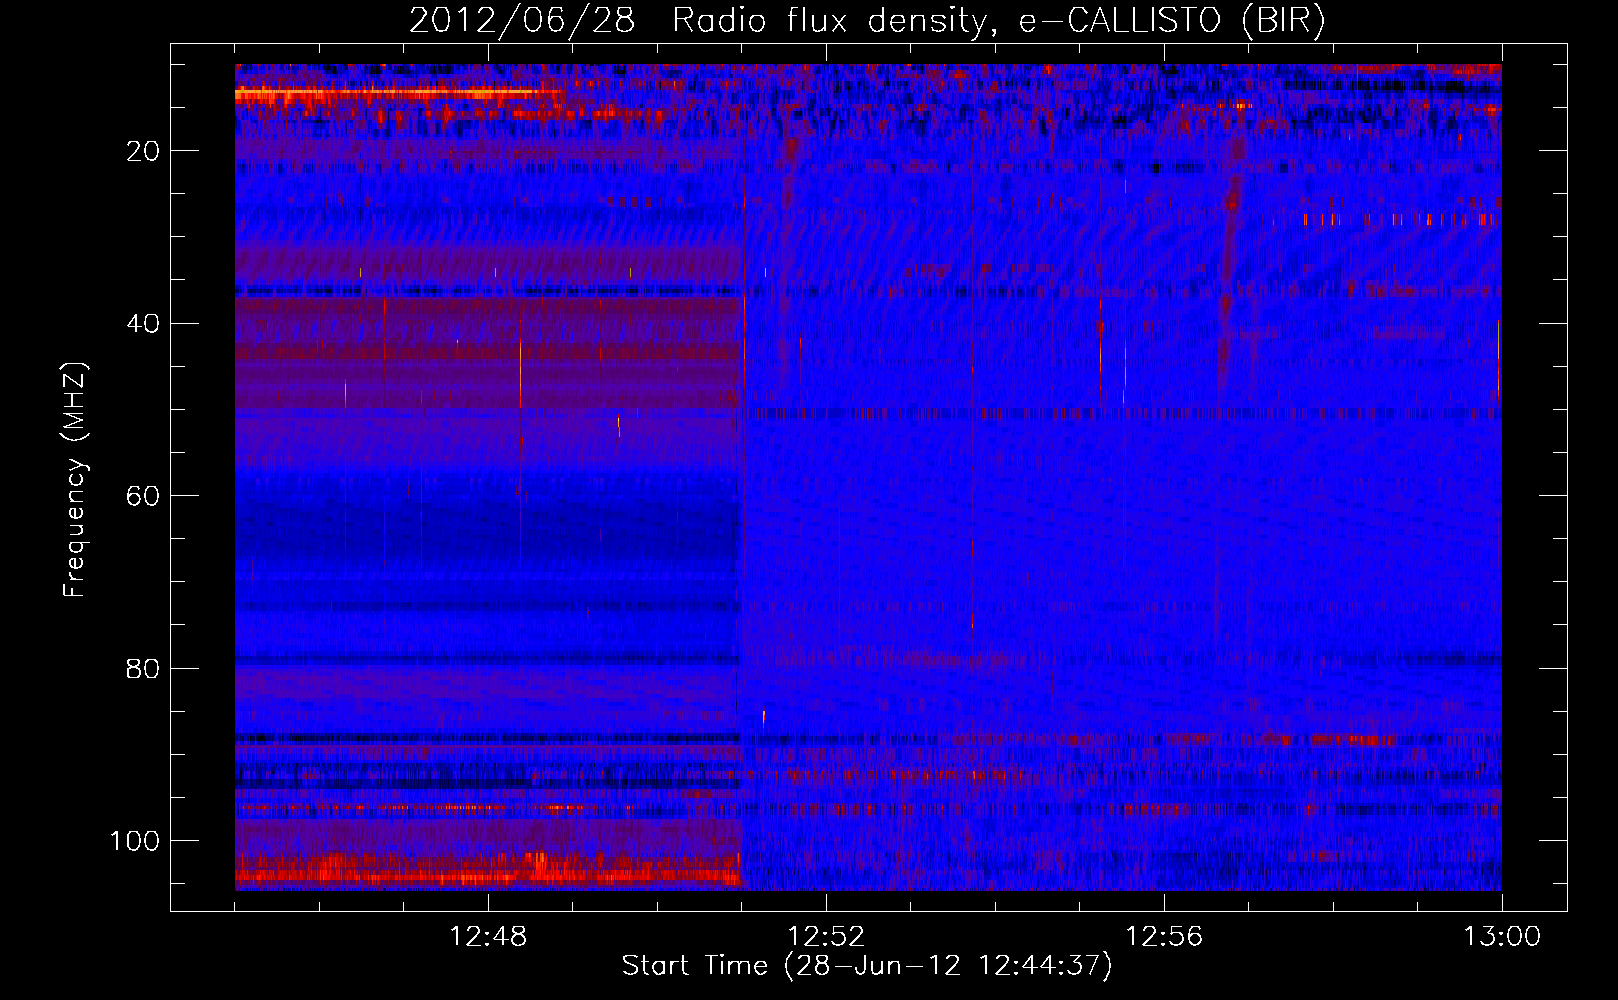The width and height of the screenshot is (1618, 1000).
Task: Click the 'Frequency (MHZ)' axis label
Action: click(x=75, y=481)
